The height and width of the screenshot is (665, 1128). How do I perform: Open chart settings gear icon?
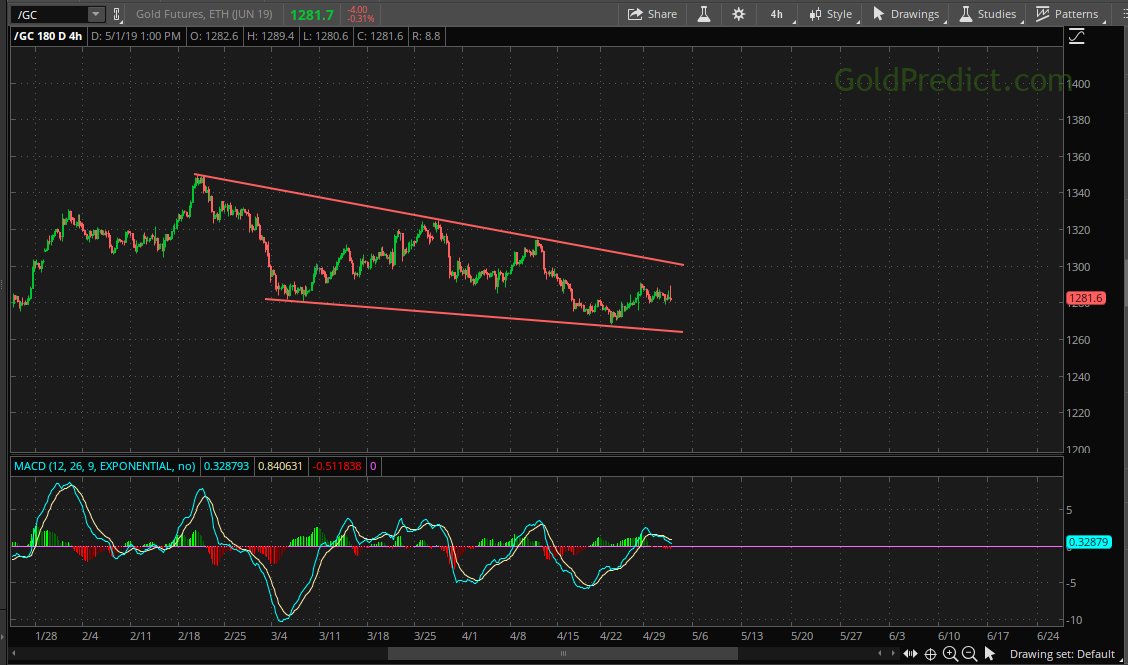[x=739, y=14]
